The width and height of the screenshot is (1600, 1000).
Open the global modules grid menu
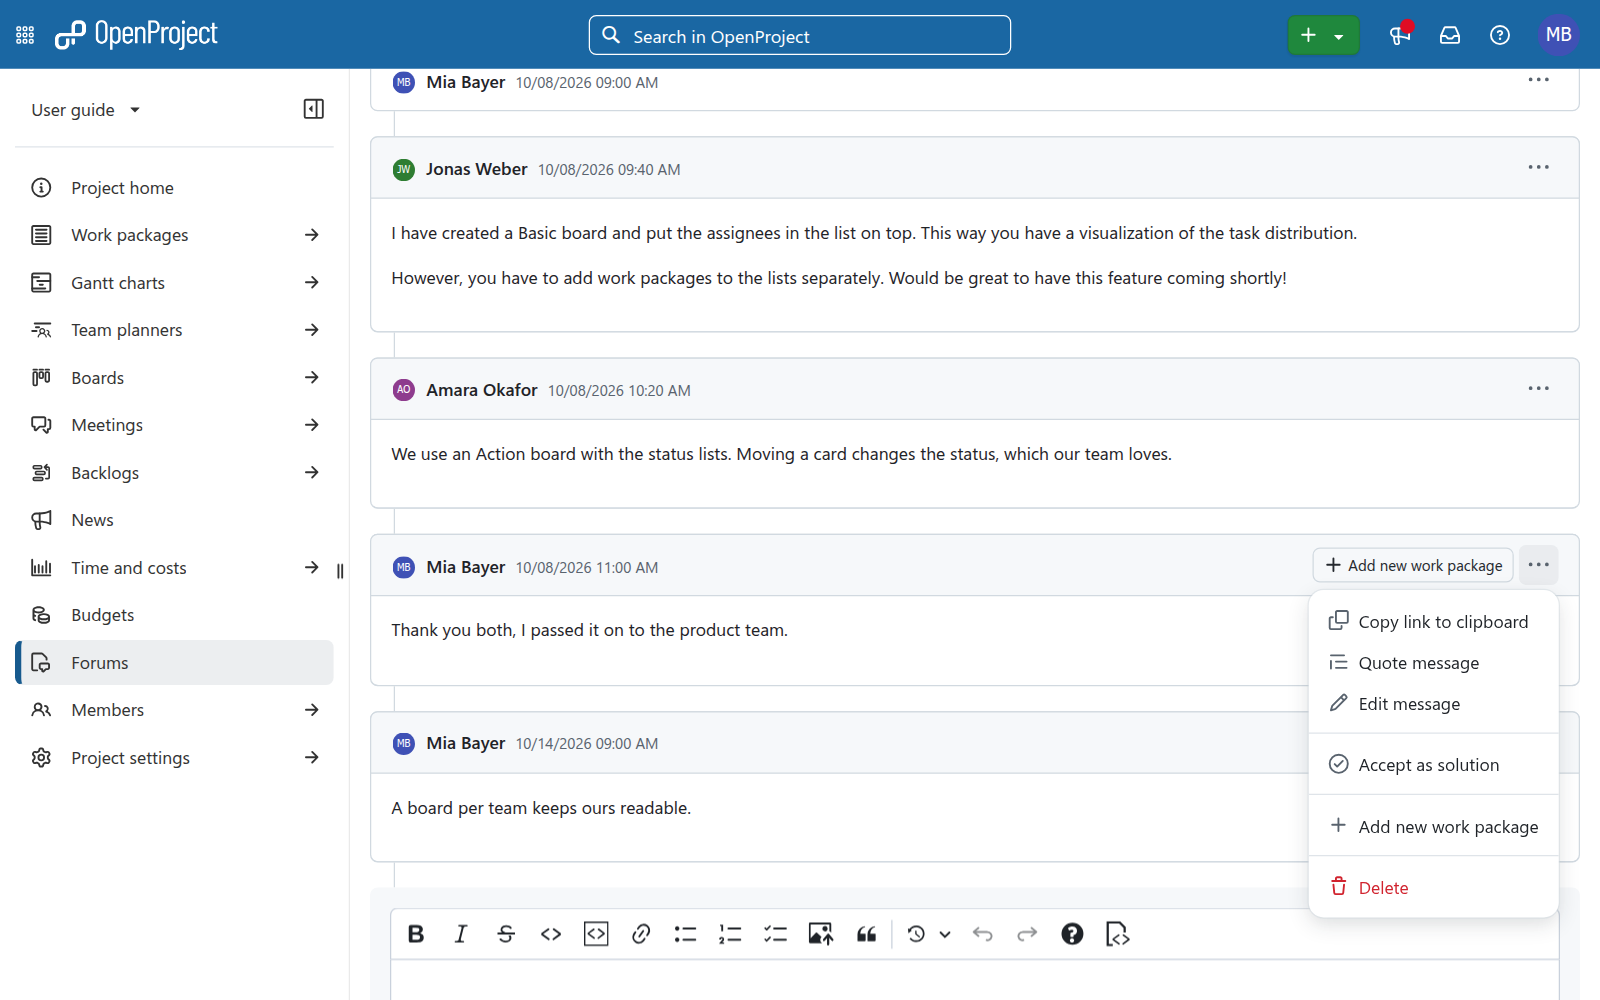pos(25,35)
